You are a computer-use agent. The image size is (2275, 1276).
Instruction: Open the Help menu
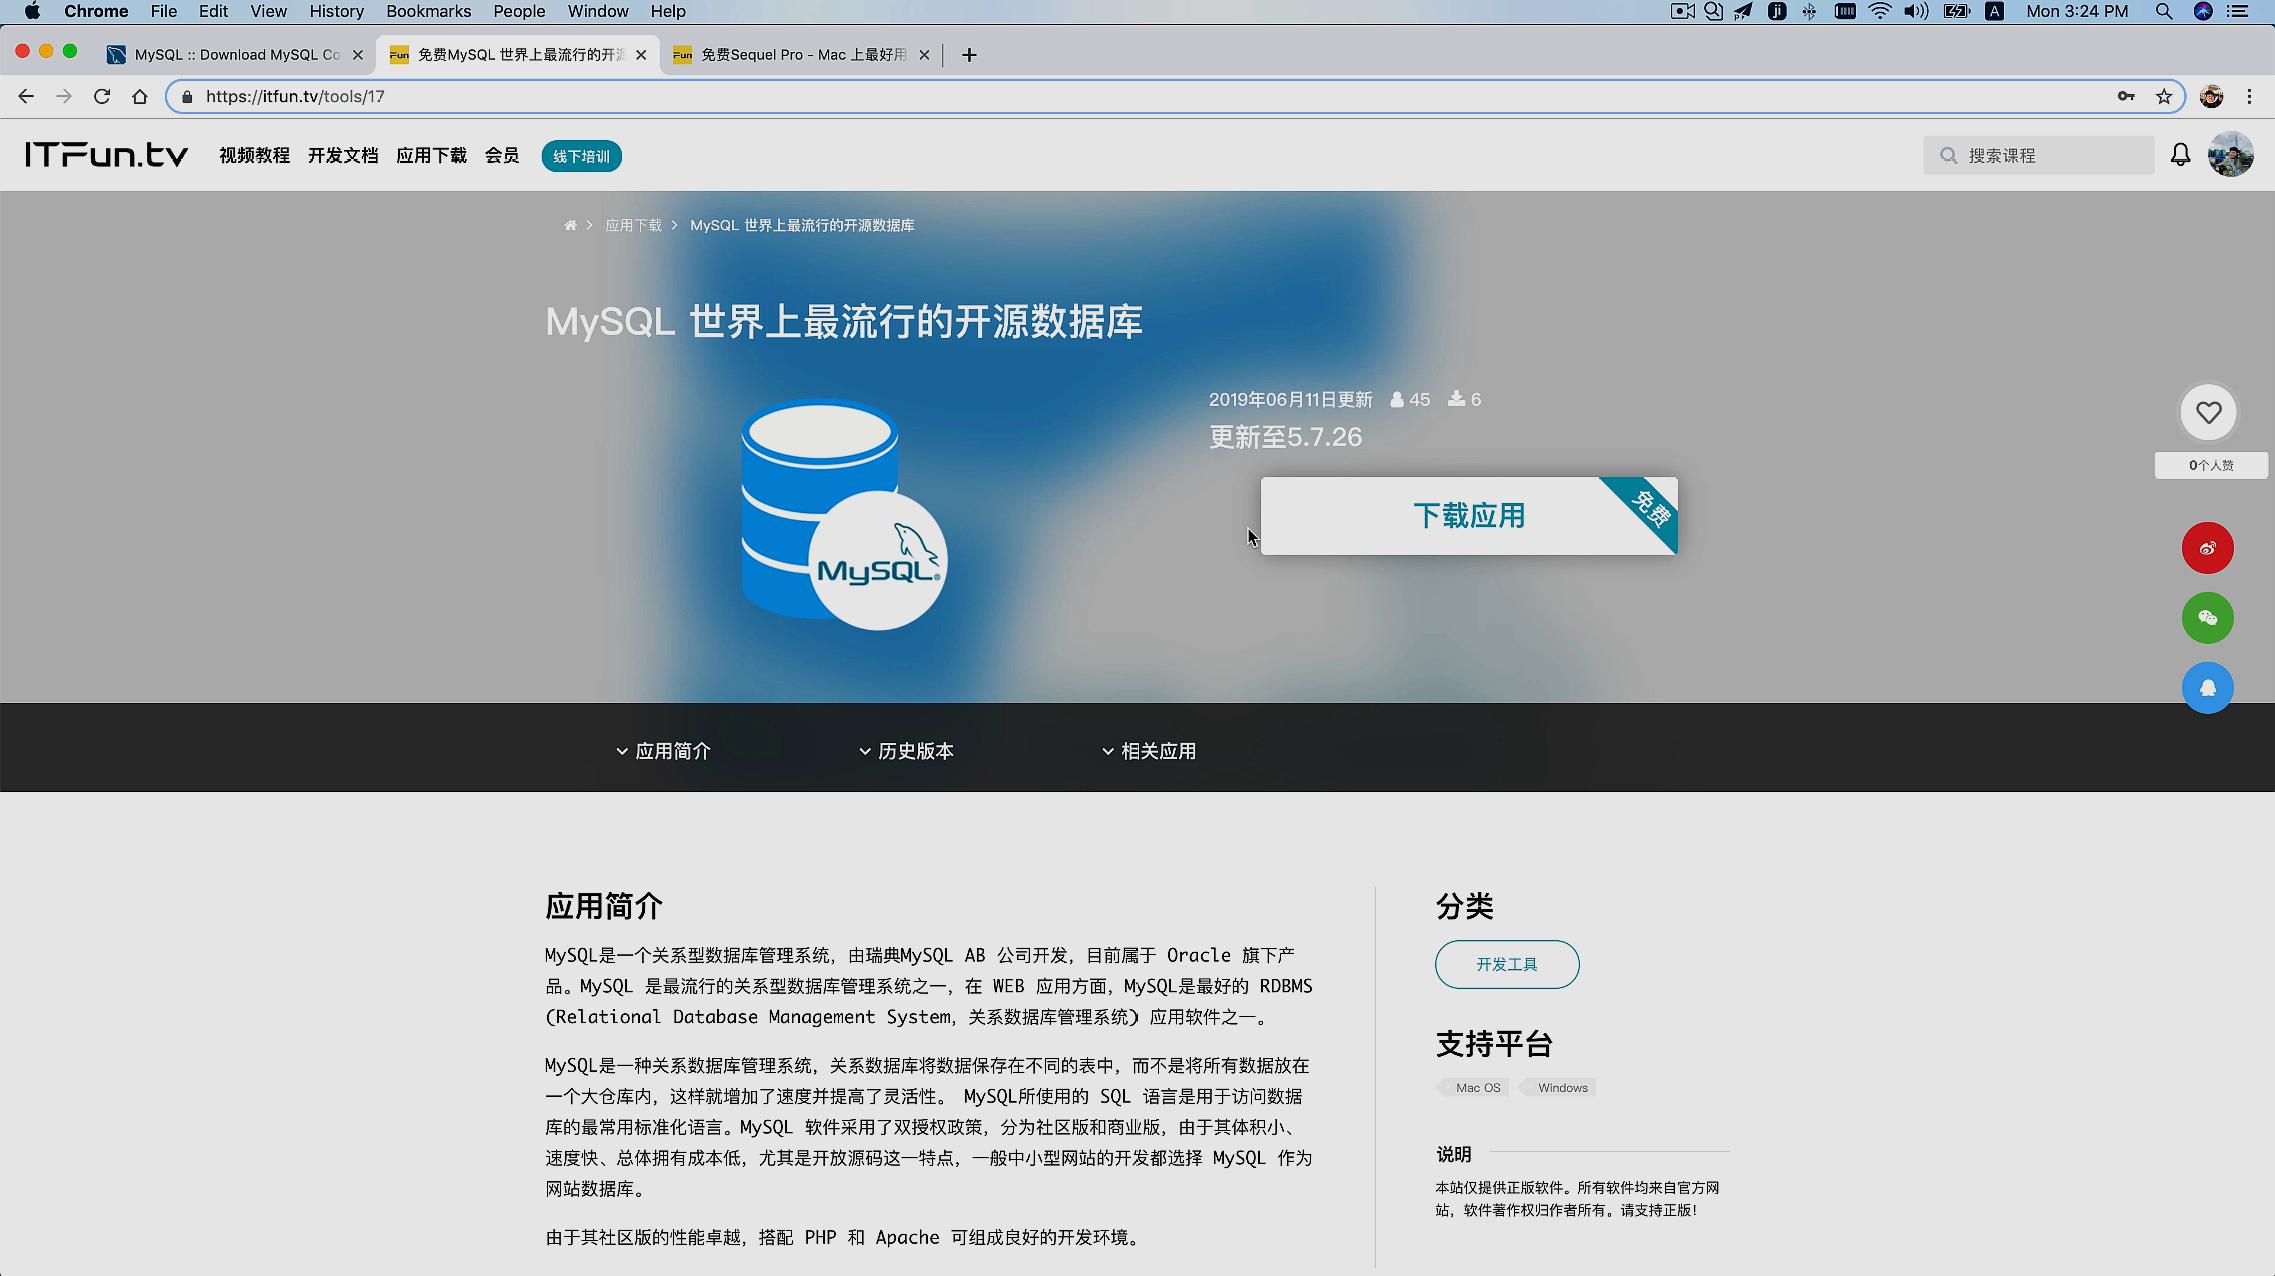pyautogui.click(x=668, y=12)
